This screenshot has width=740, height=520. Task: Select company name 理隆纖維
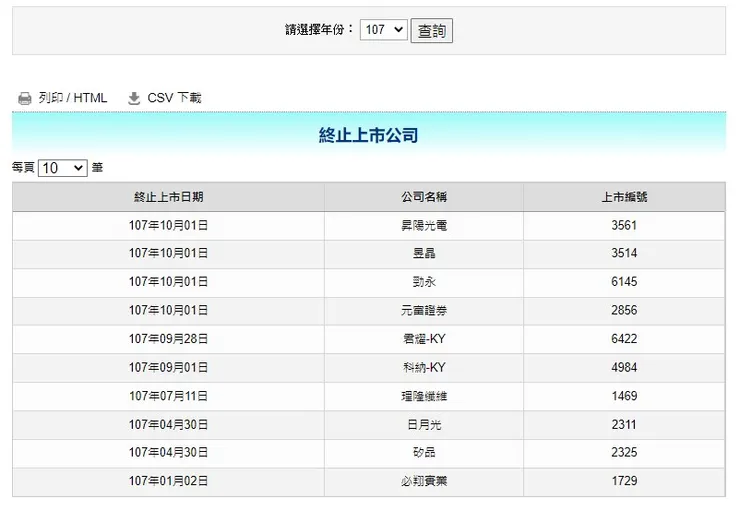click(424, 396)
